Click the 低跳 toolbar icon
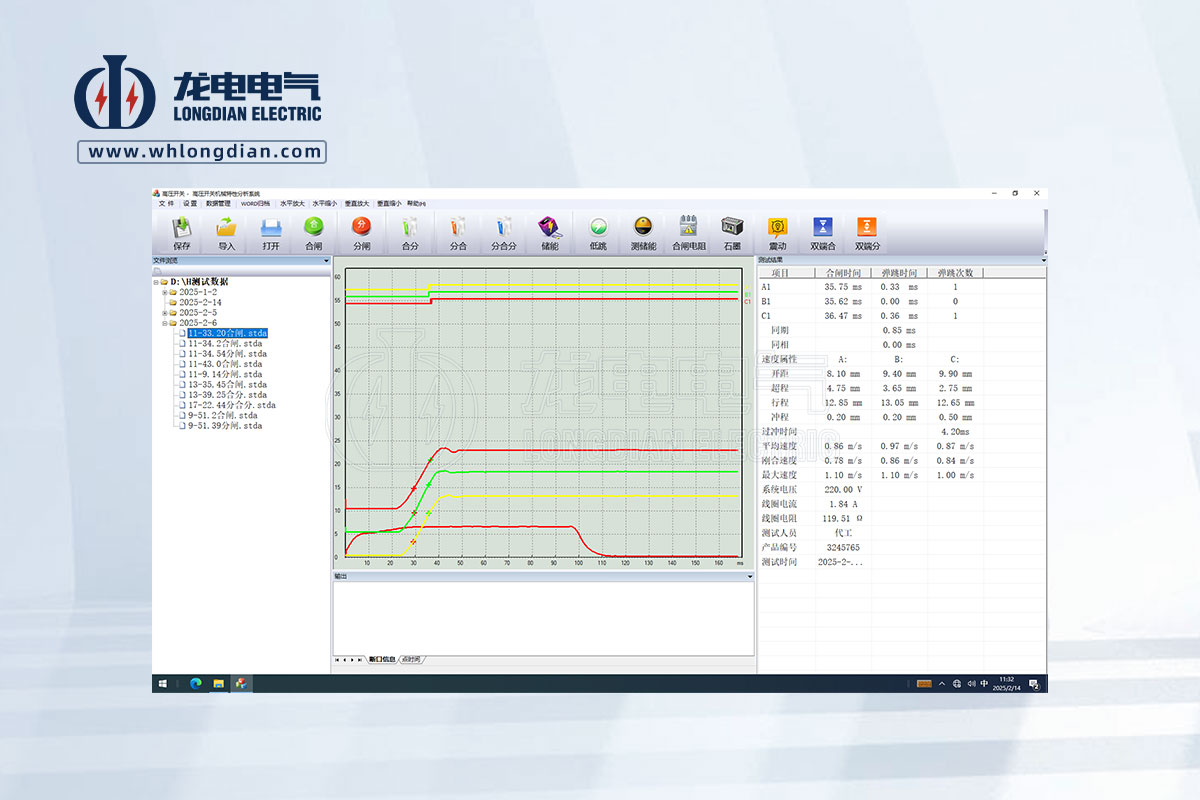 598,228
